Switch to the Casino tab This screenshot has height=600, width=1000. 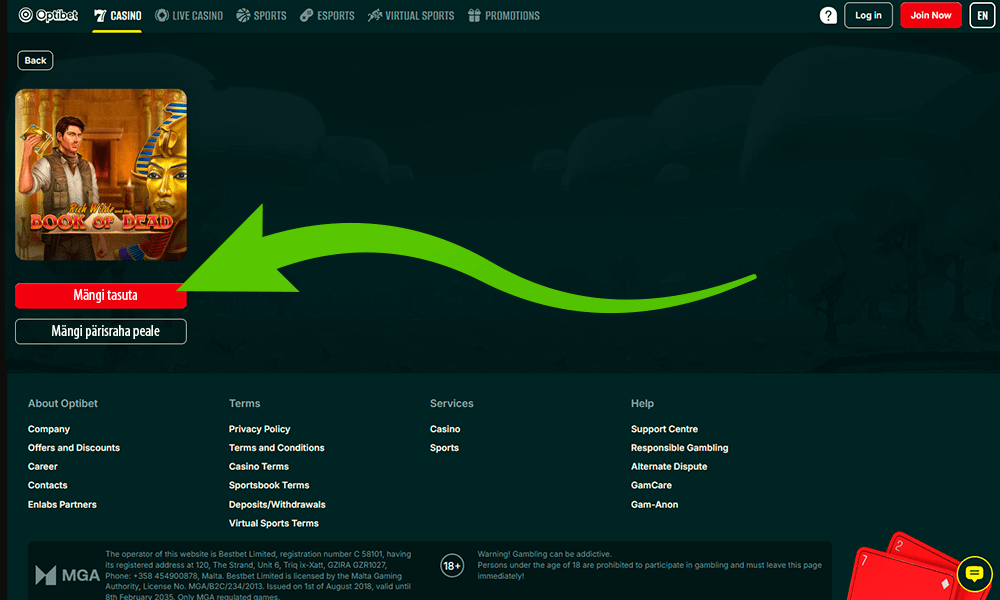coord(118,16)
